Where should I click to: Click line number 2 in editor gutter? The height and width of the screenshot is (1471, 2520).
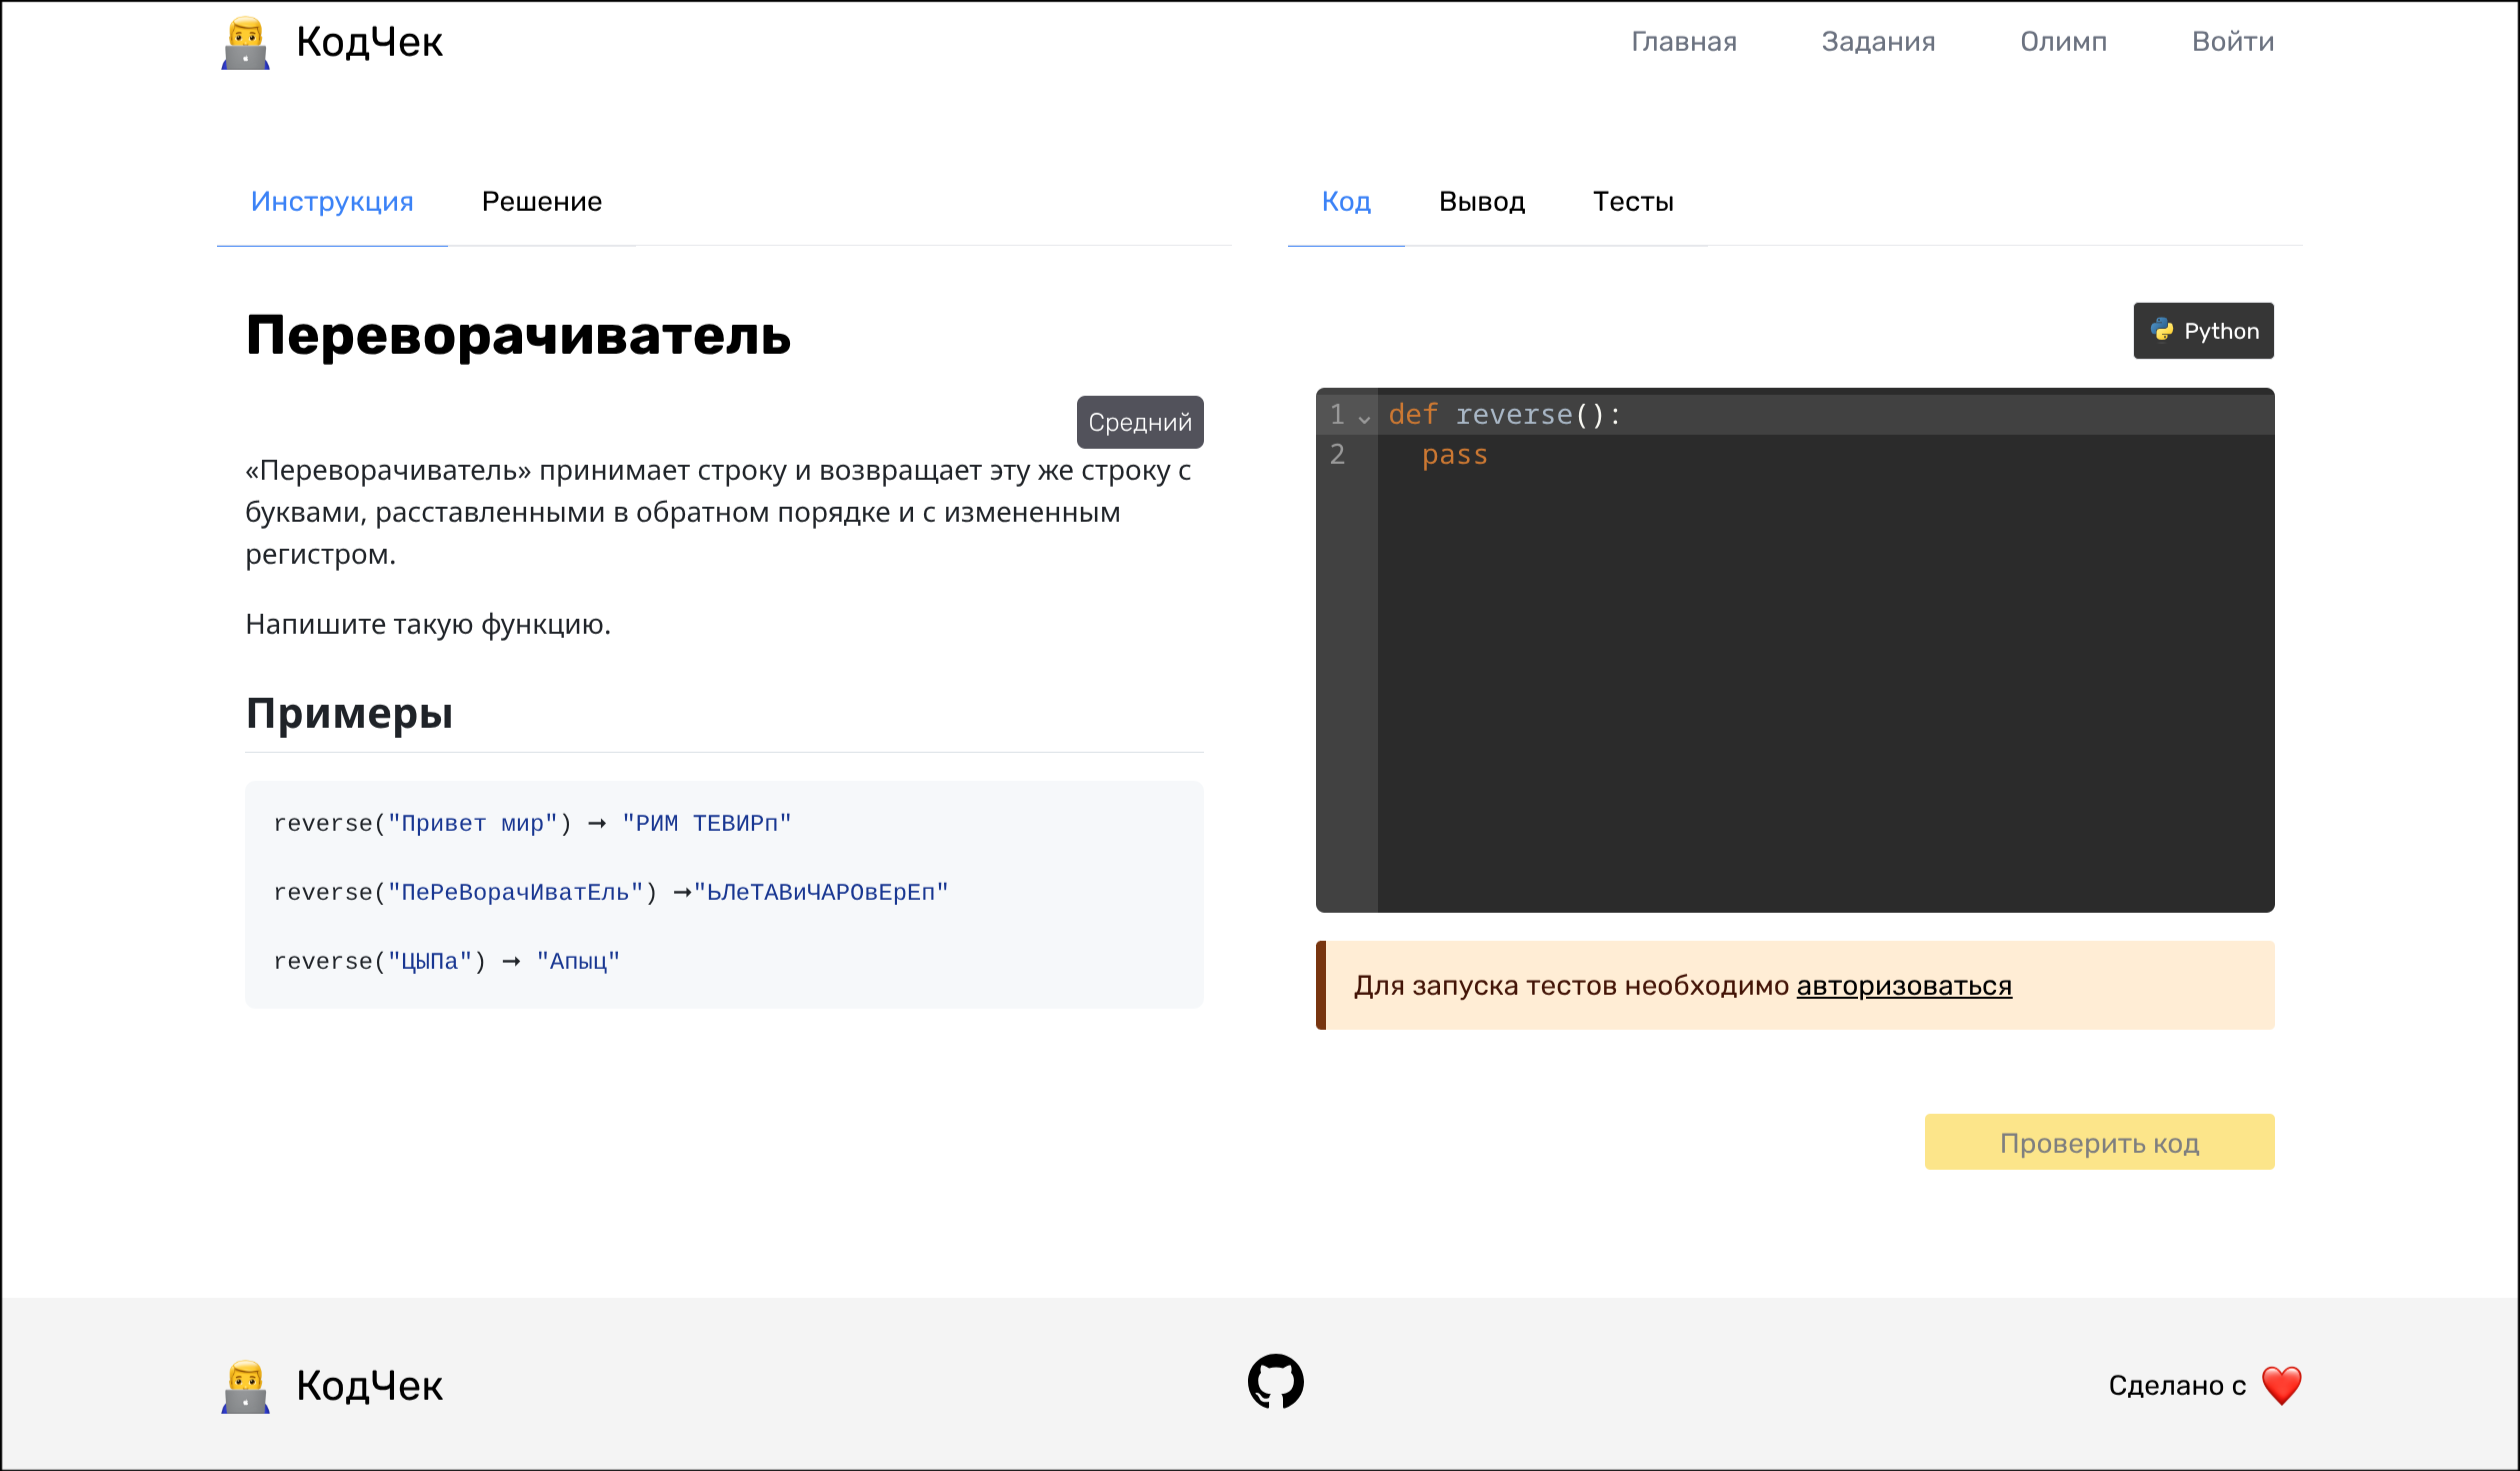[x=1337, y=455]
